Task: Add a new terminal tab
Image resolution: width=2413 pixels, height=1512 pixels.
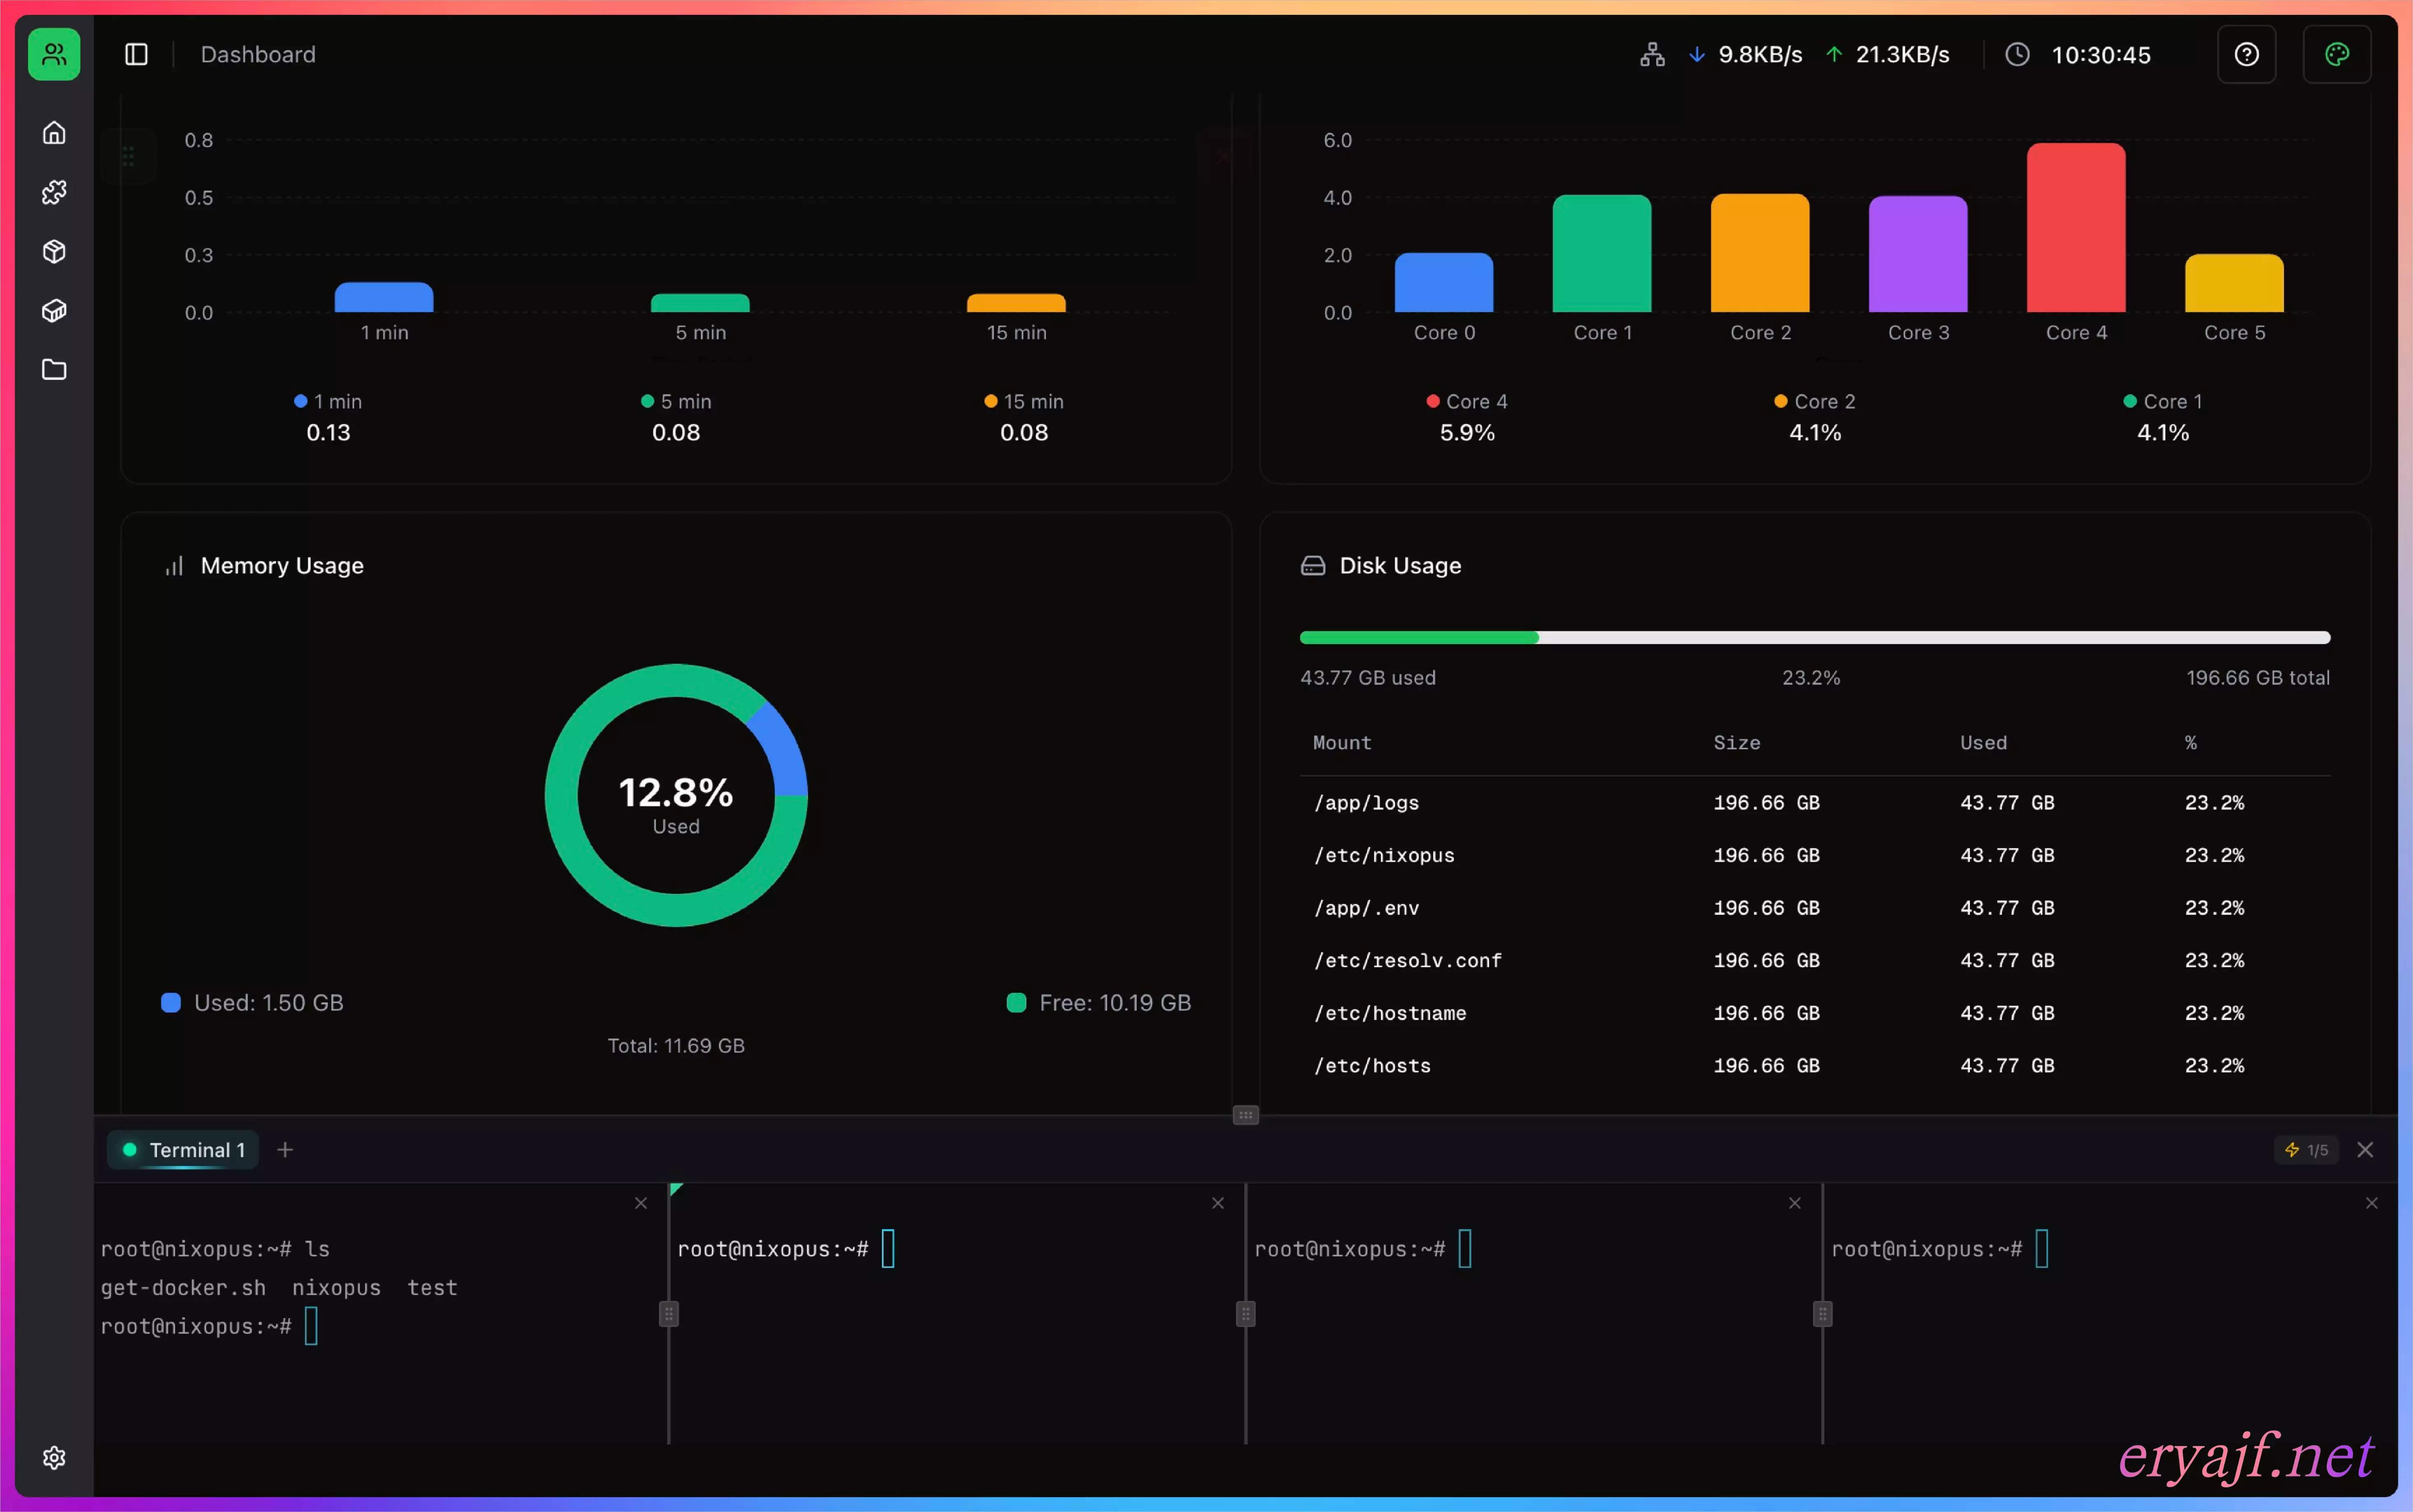Action: 285,1150
